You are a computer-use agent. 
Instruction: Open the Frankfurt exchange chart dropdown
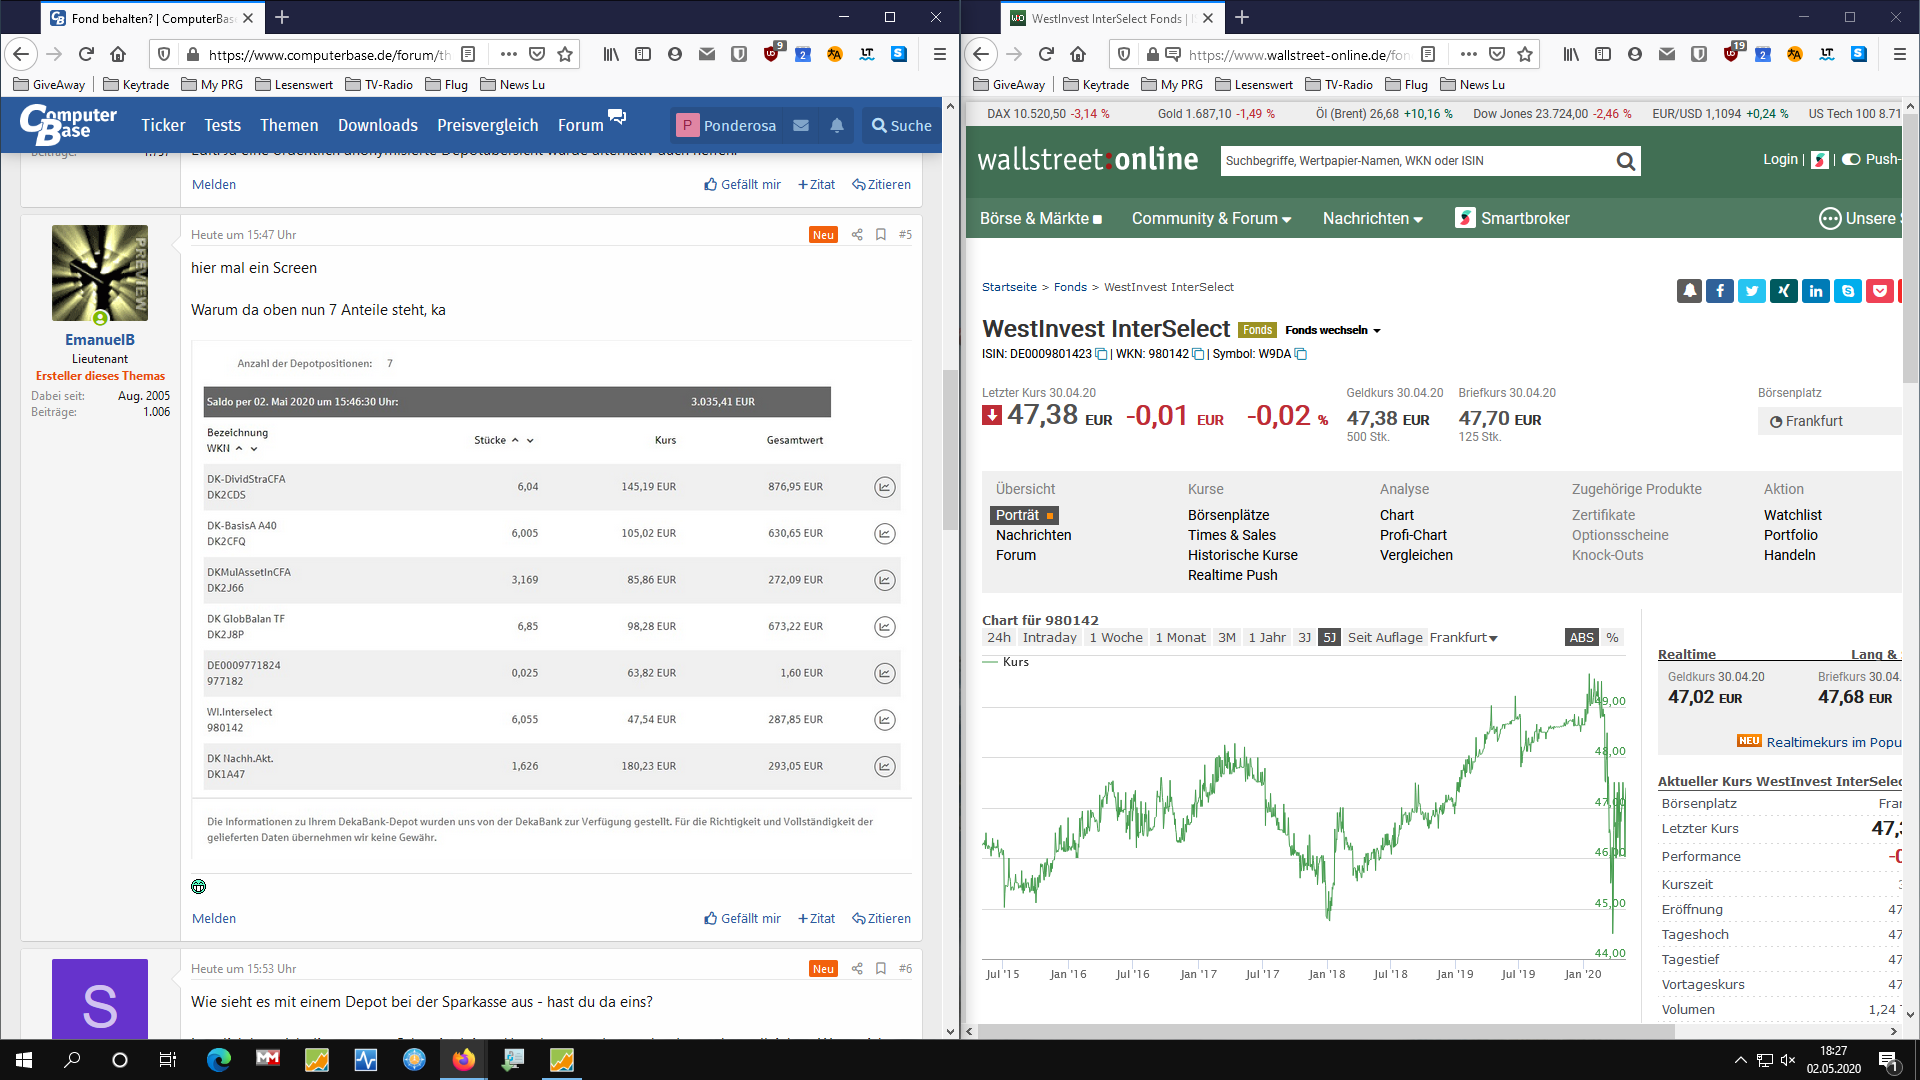coord(1463,638)
